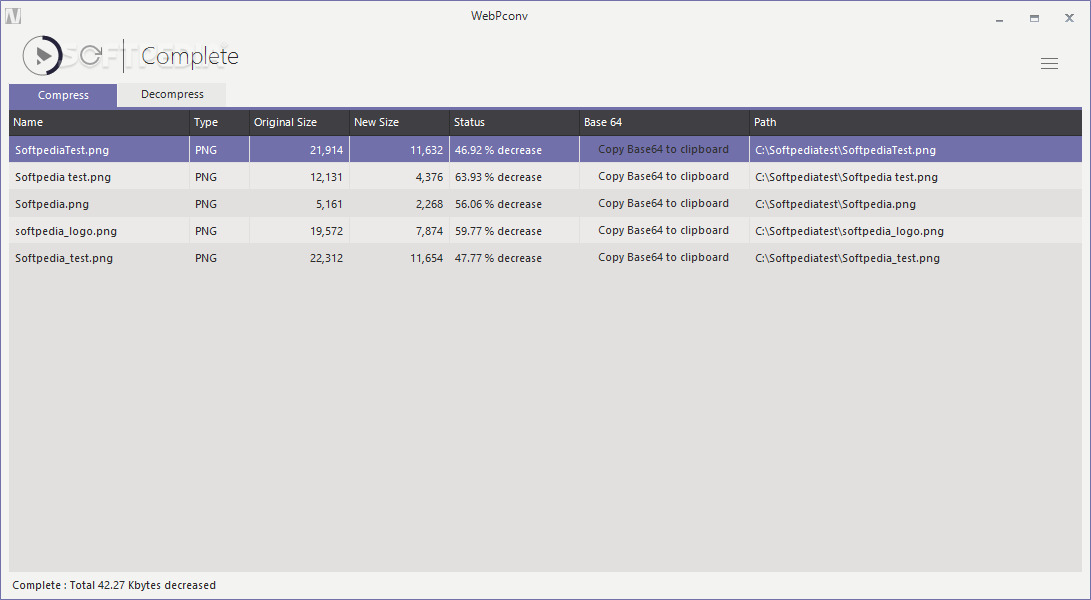This screenshot has width=1091, height=600.
Task: Maximize the WebPconv window
Action: (1035, 19)
